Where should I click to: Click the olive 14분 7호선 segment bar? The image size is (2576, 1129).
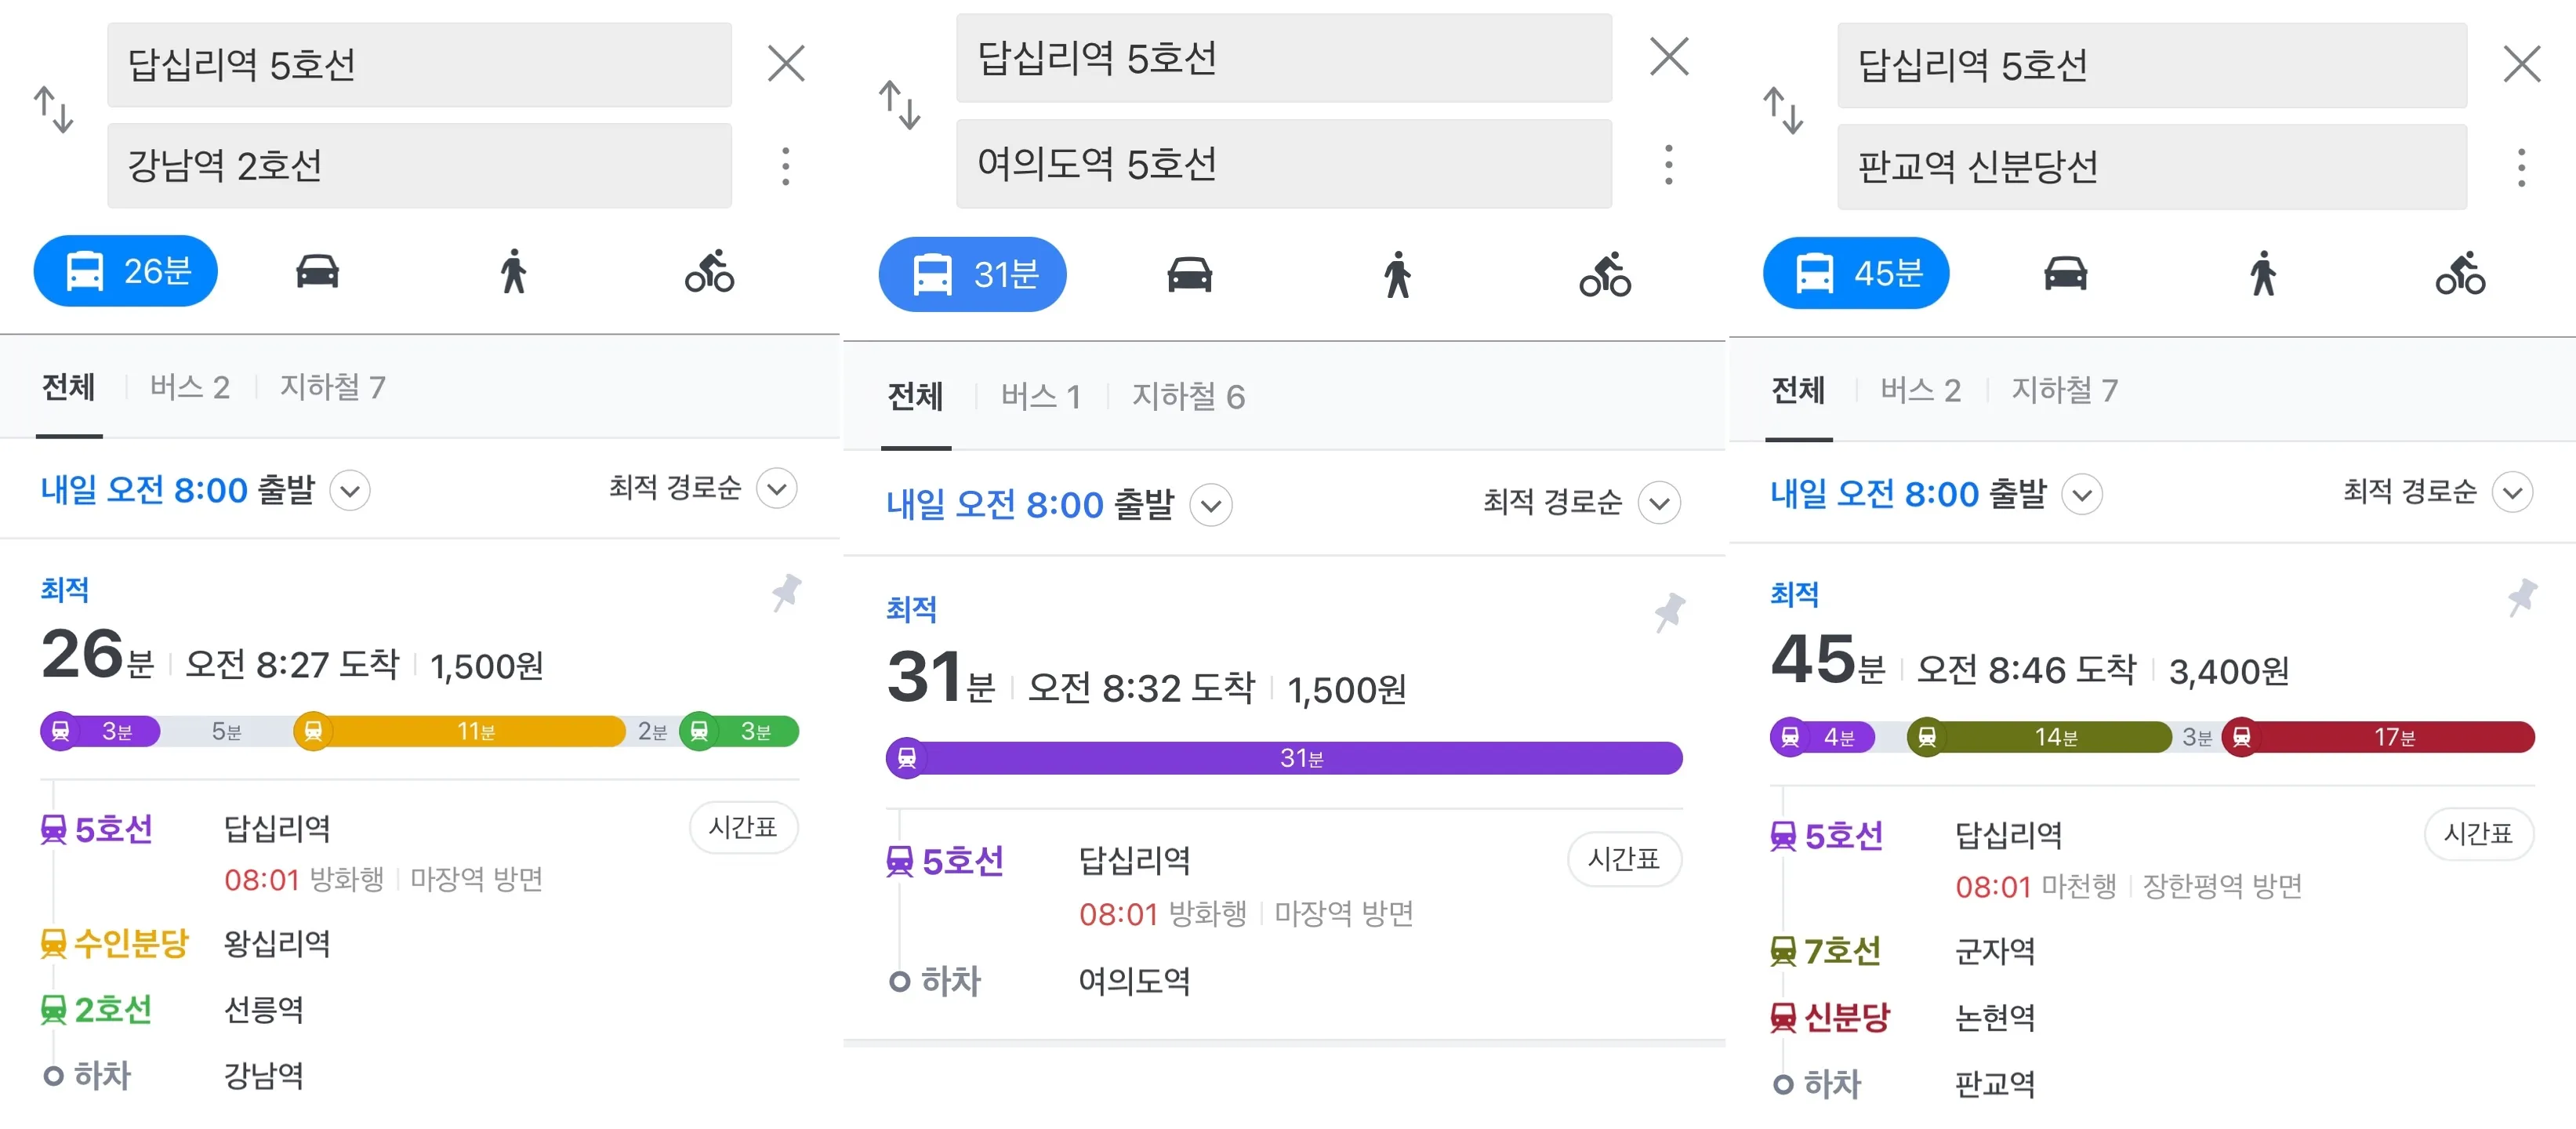(2039, 737)
